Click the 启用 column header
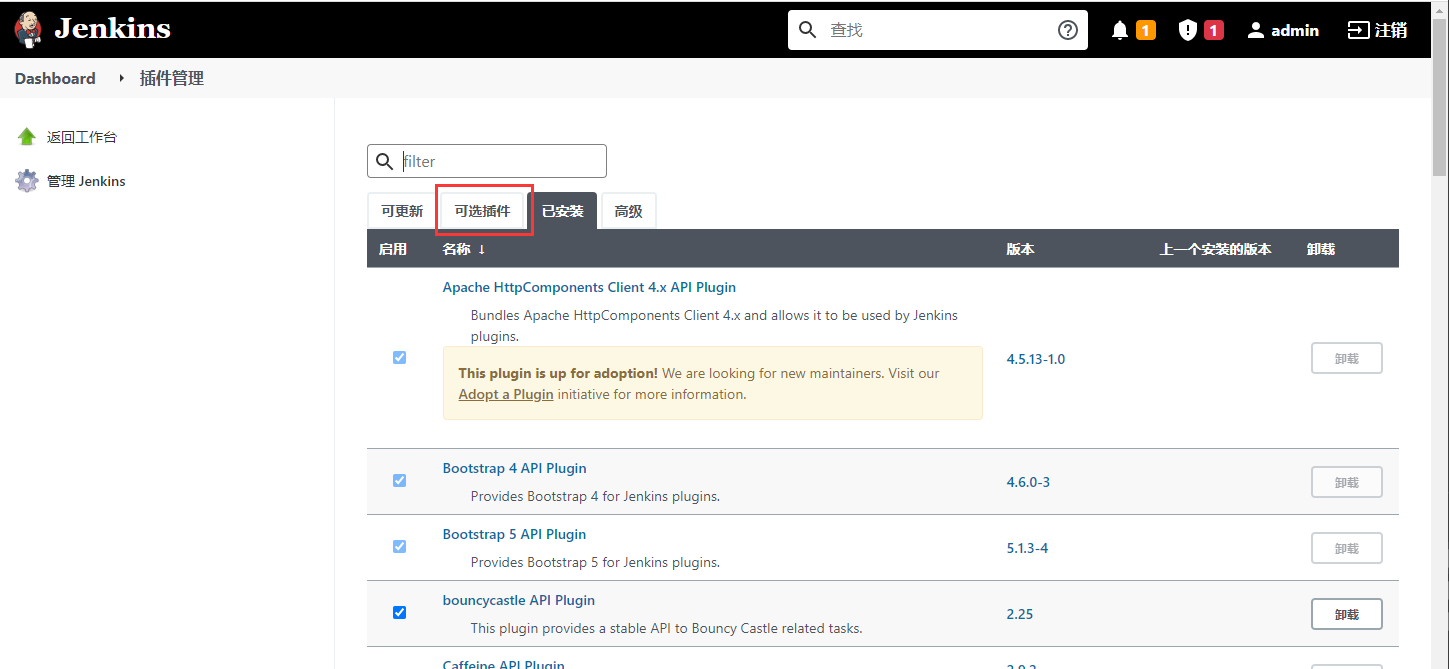Screen dimensions: 1449x669 click(x=393, y=249)
